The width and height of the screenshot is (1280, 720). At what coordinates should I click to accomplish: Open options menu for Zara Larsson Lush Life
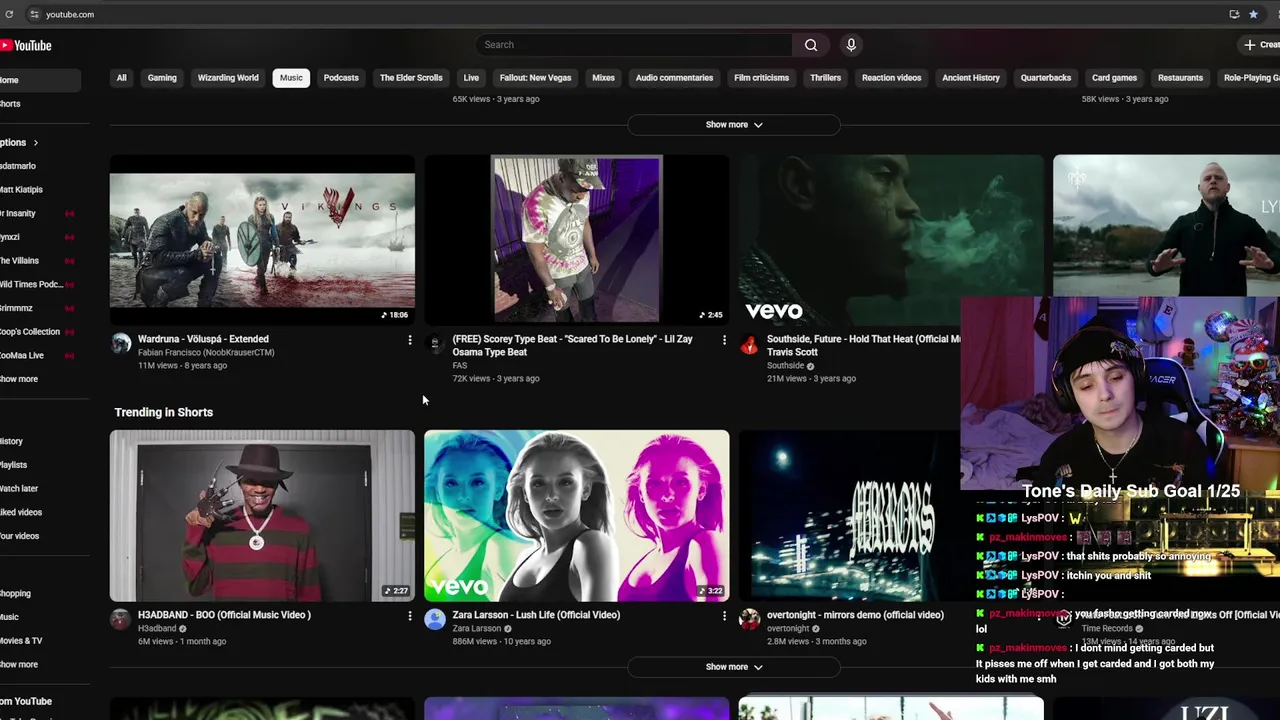point(724,616)
